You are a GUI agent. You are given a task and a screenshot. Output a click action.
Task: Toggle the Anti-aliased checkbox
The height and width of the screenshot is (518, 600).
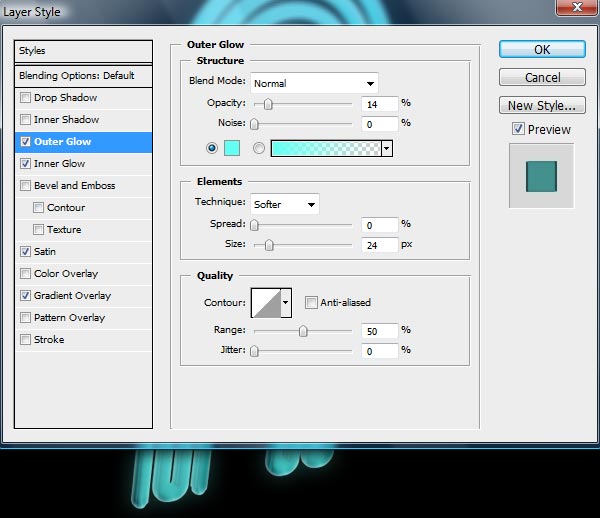point(311,303)
